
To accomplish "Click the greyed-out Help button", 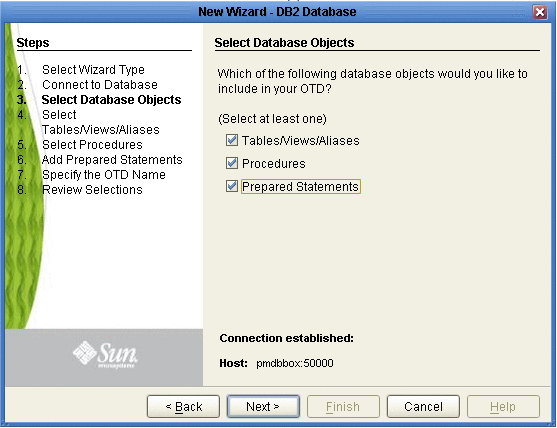I will [503, 406].
